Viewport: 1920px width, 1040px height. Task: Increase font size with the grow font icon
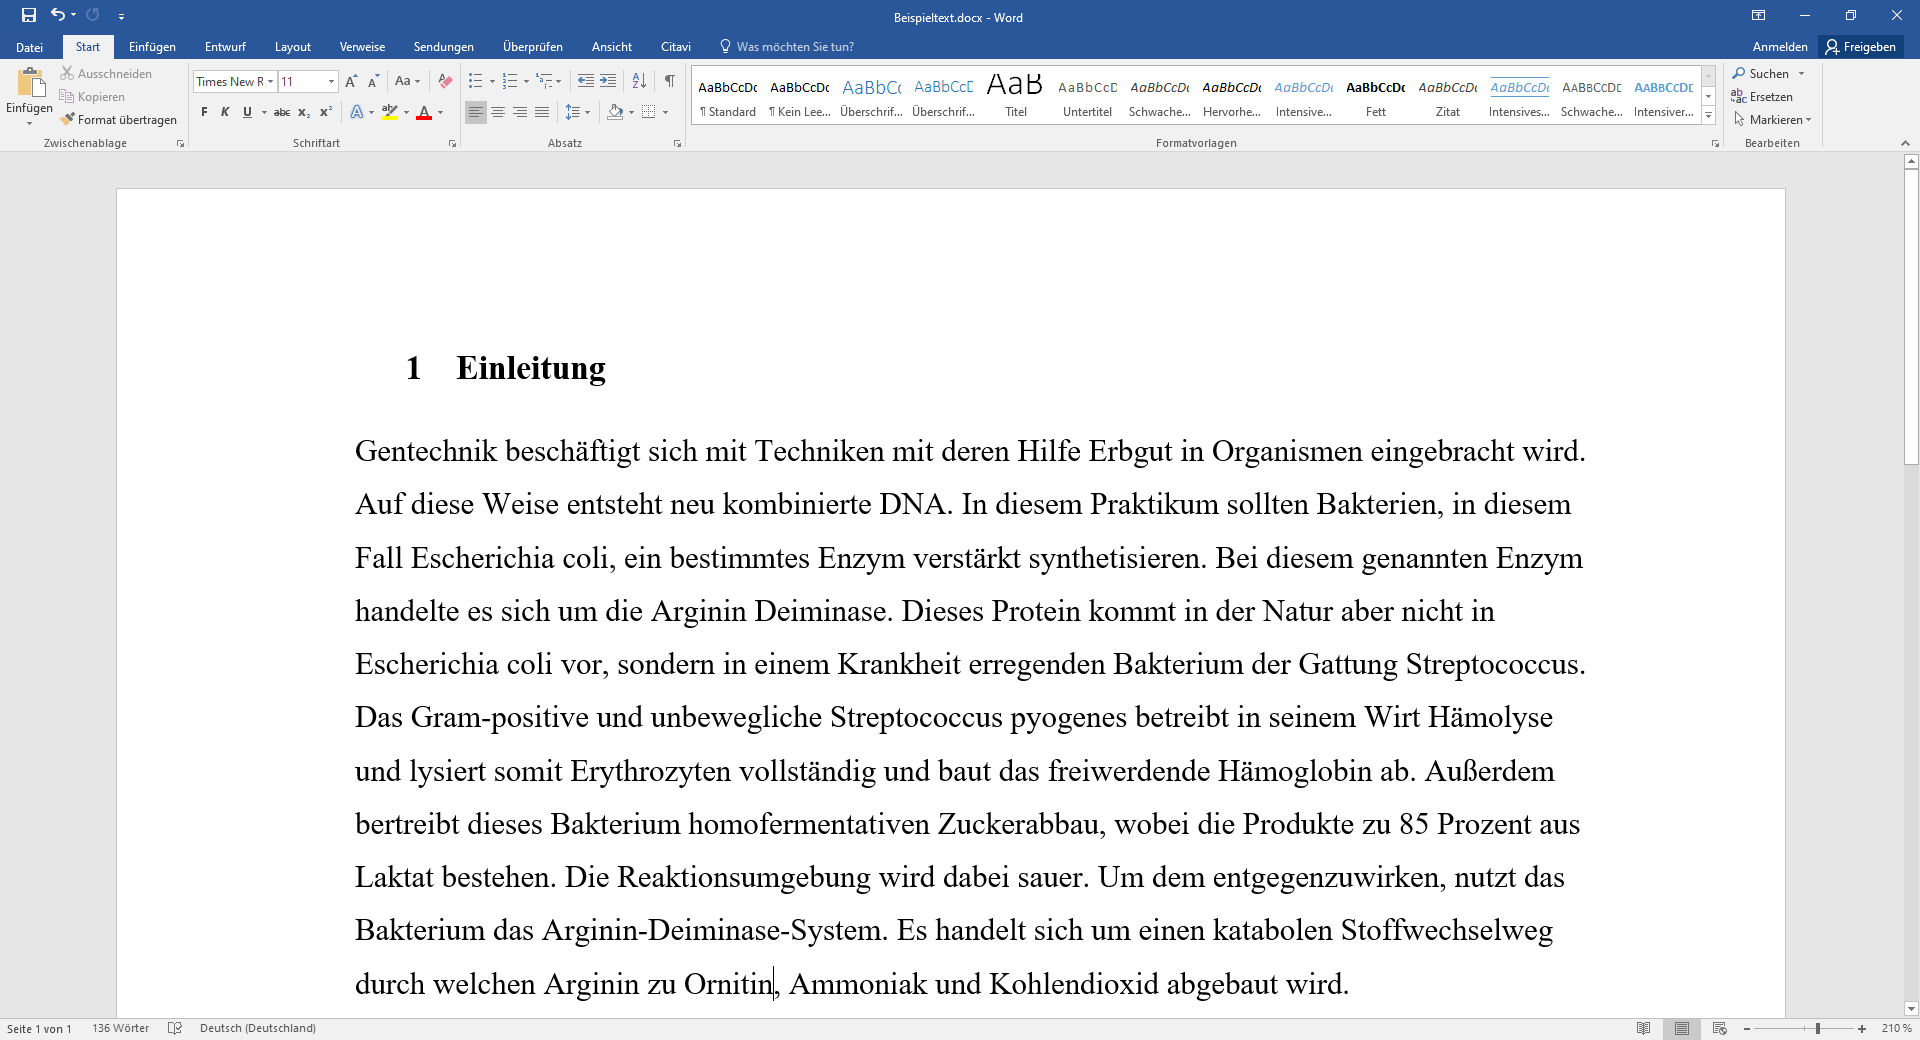coord(351,82)
